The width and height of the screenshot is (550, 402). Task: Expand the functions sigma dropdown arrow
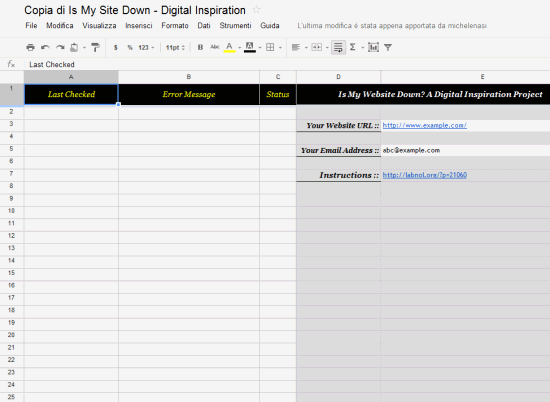coord(362,48)
